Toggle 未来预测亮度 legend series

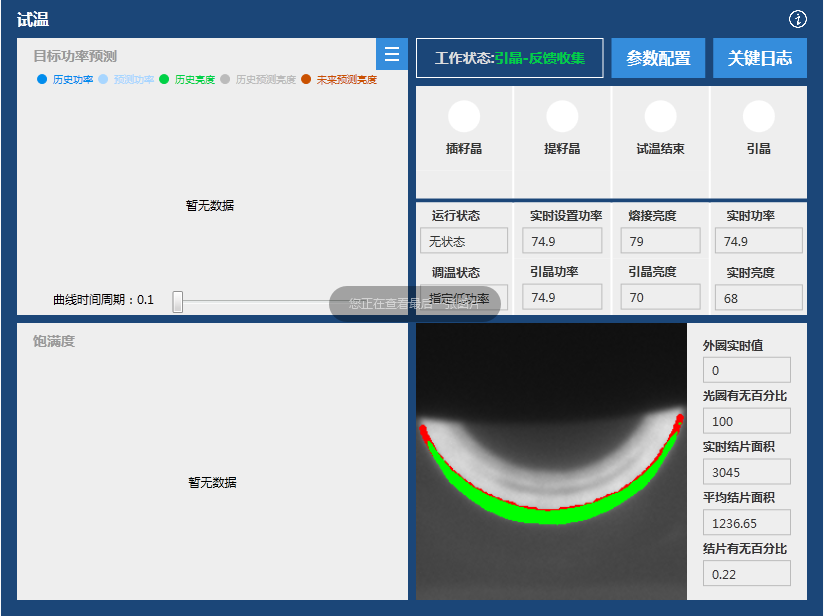(339, 79)
